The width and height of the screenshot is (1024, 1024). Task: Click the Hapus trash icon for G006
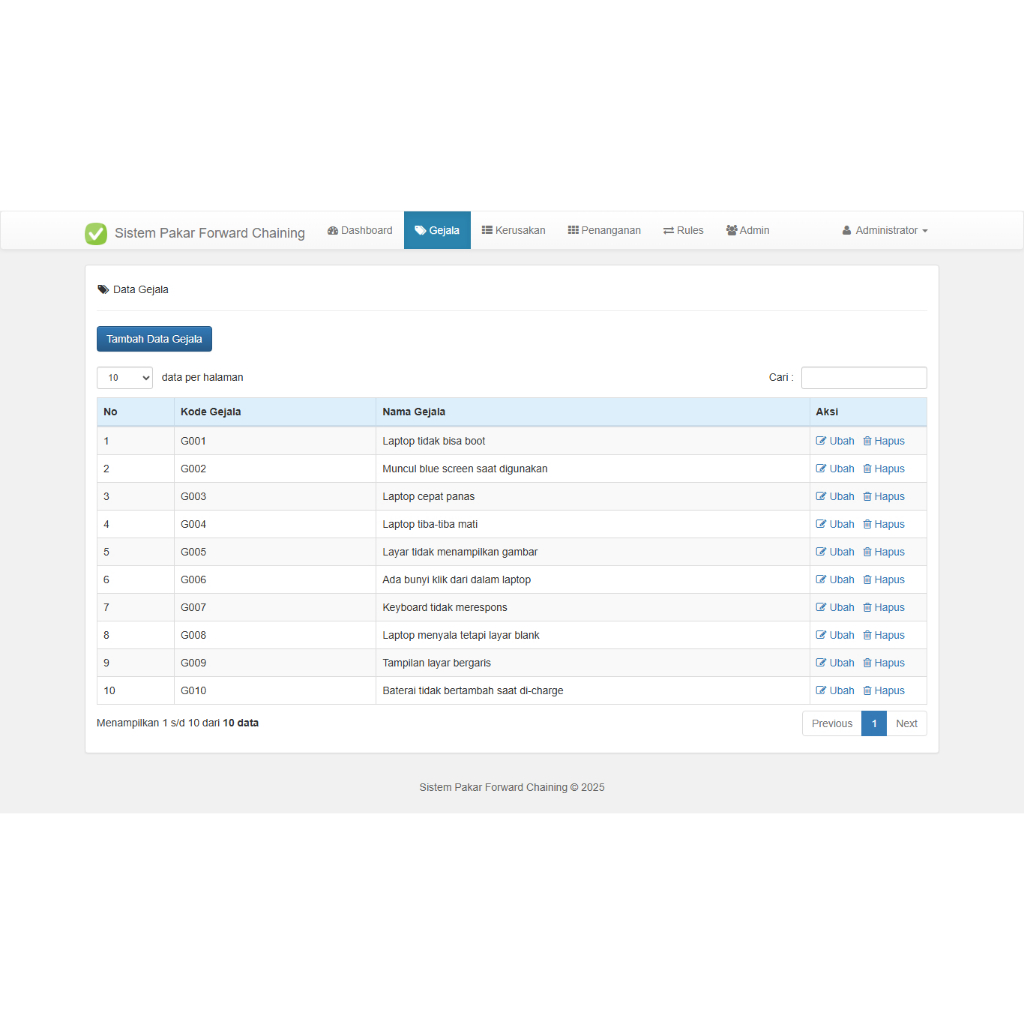867,580
